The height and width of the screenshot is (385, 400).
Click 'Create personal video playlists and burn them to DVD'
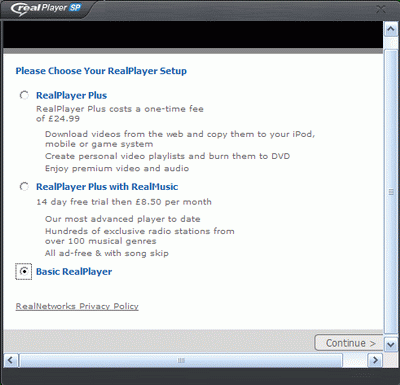click(x=167, y=156)
